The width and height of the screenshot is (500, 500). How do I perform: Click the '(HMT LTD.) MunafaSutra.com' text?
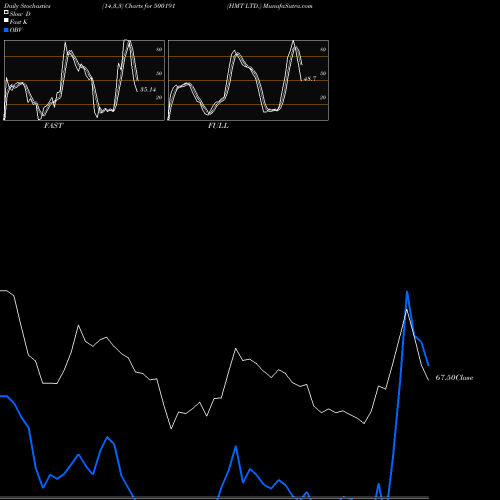(270, 6)
